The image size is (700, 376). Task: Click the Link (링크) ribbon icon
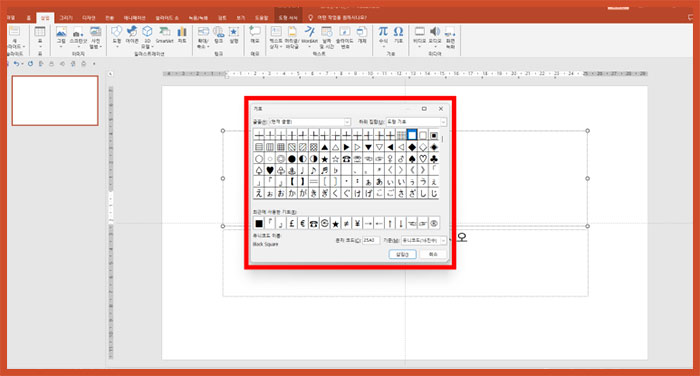pyautogui.click(x=218, y=31)
